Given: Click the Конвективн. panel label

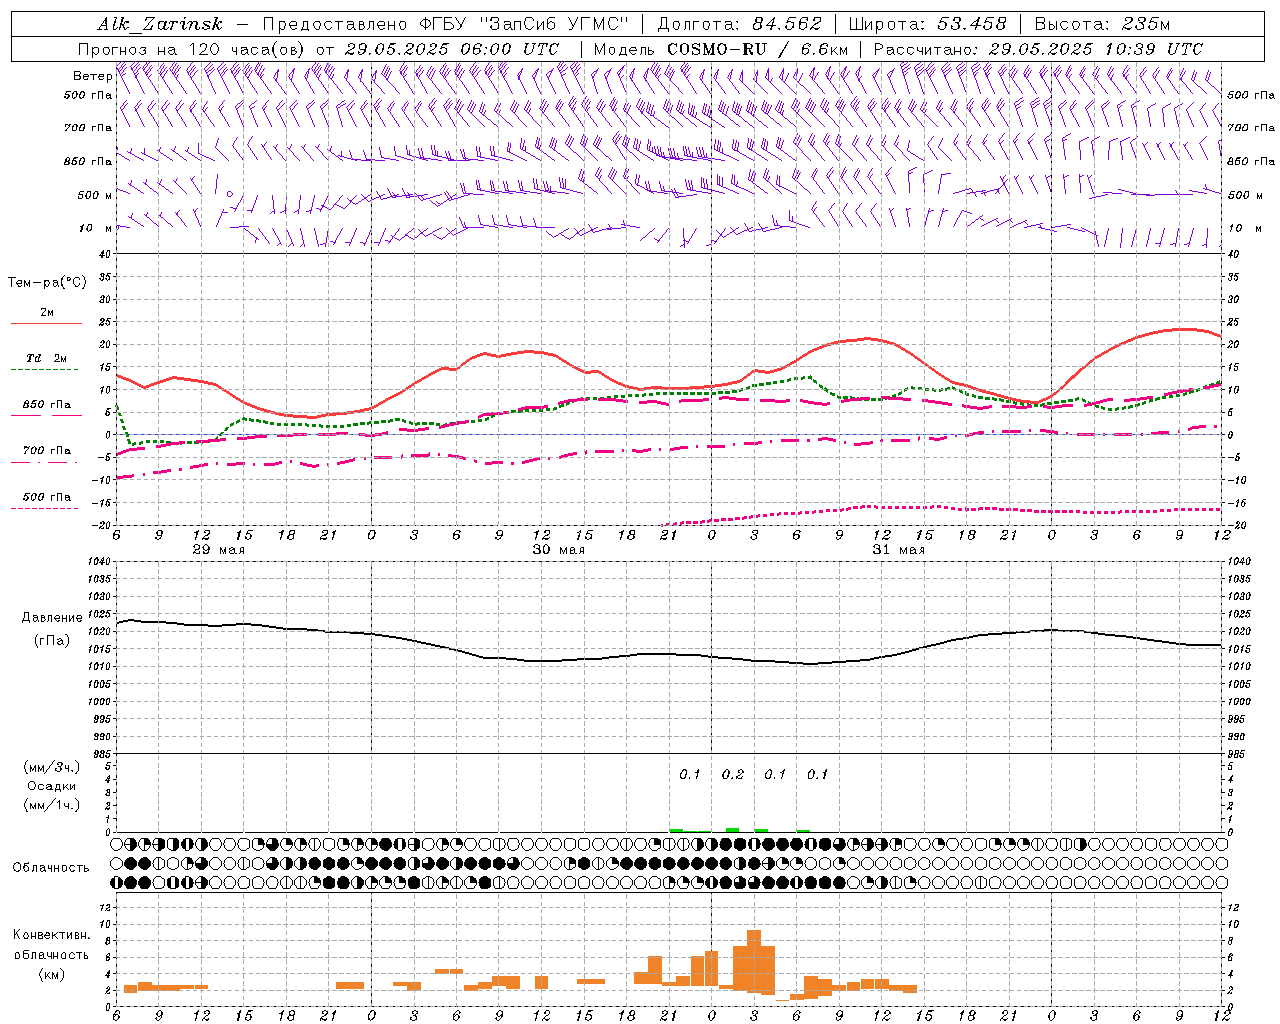Looking at the screenshot, I should [x=51, y=935].
